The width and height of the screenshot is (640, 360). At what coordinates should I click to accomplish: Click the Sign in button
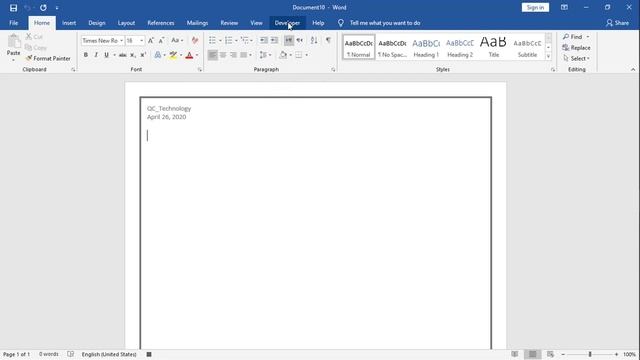[535, 7]
